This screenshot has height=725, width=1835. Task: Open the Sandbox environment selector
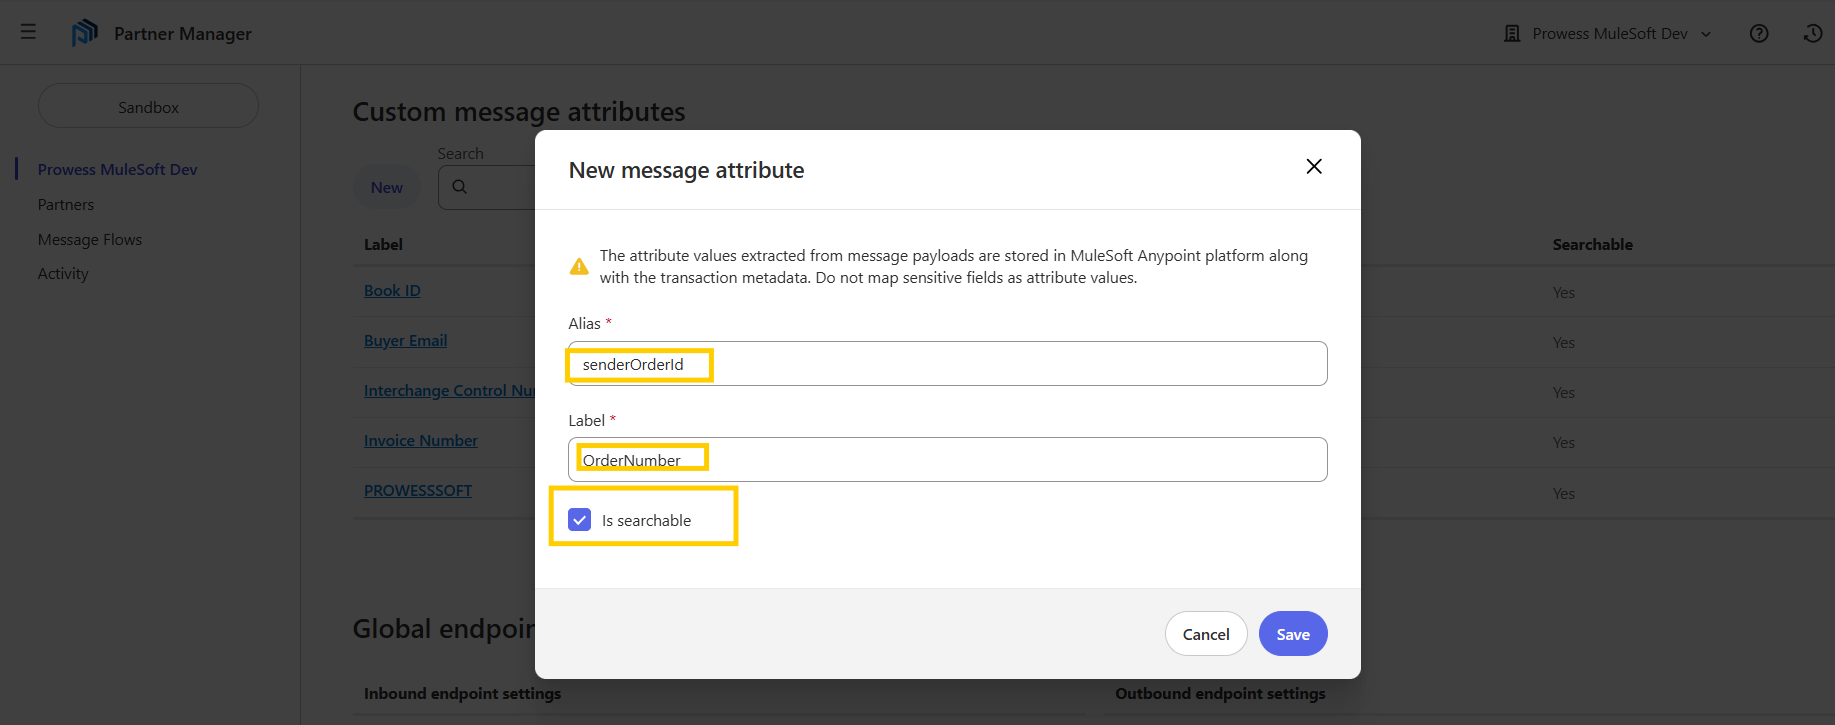[x=148, y=107]
